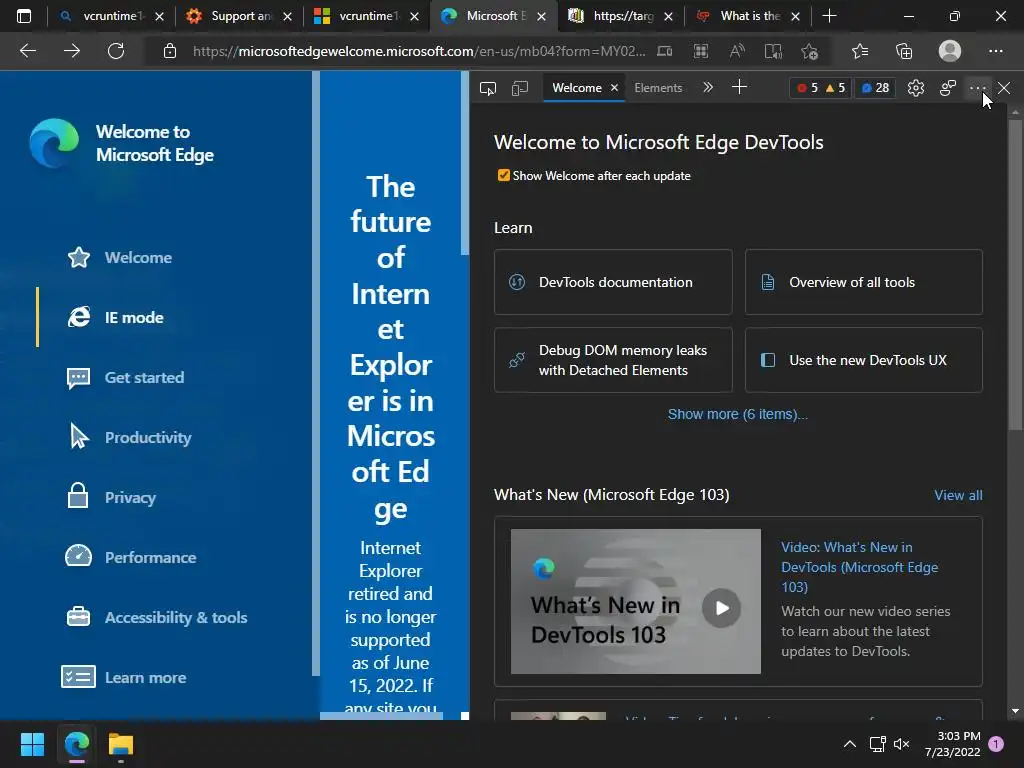Open Debug DOM memory leaks card

point(613,360)
